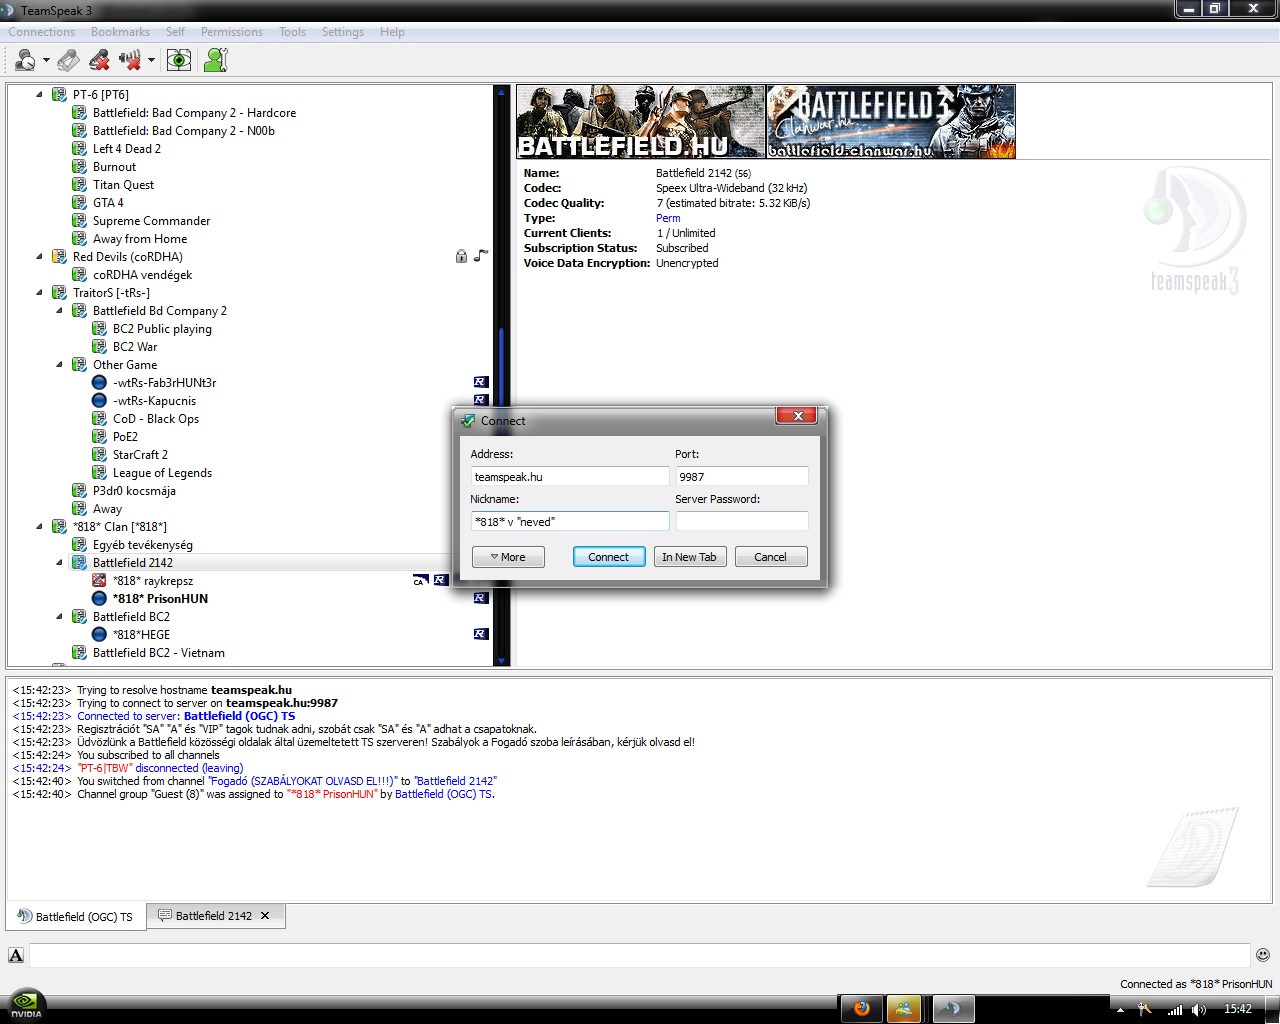Open the contacts manager icon with wrench
This screenshot has width=1280, height=1024.
pyautogui.click(x=215, y=61)
